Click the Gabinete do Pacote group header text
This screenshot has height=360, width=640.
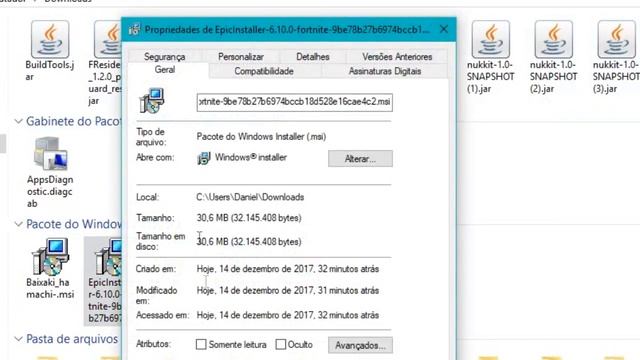73,121
